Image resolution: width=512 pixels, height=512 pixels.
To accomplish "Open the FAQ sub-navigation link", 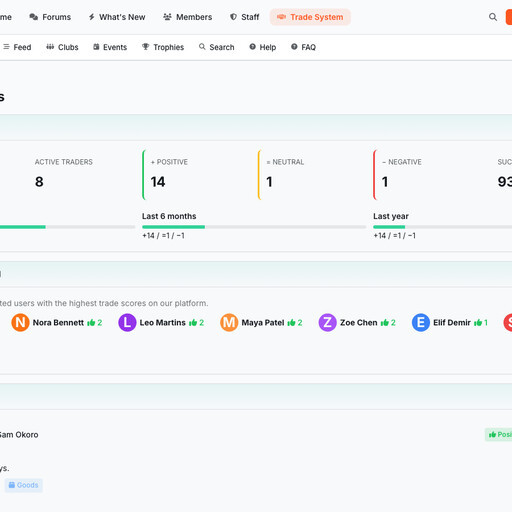I will 303,47.
